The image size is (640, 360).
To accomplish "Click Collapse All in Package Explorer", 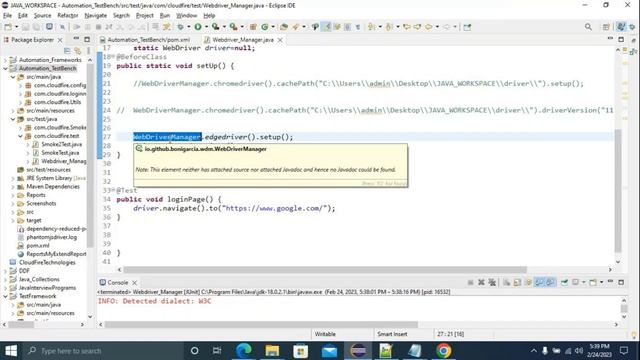I will 67,51.
